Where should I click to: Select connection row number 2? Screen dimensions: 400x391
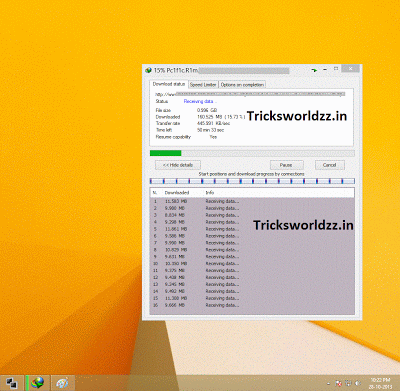(252, 208)
